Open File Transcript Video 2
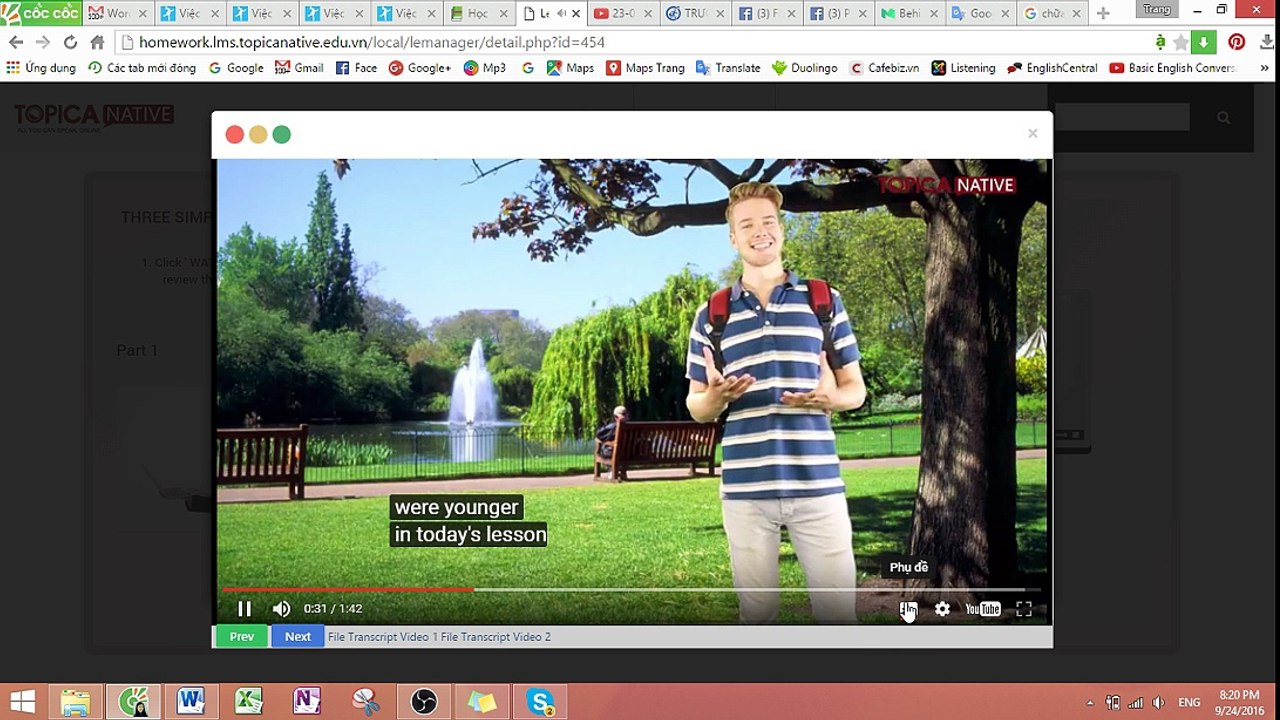Viewport: 1280px width, 720px height. 496,636
